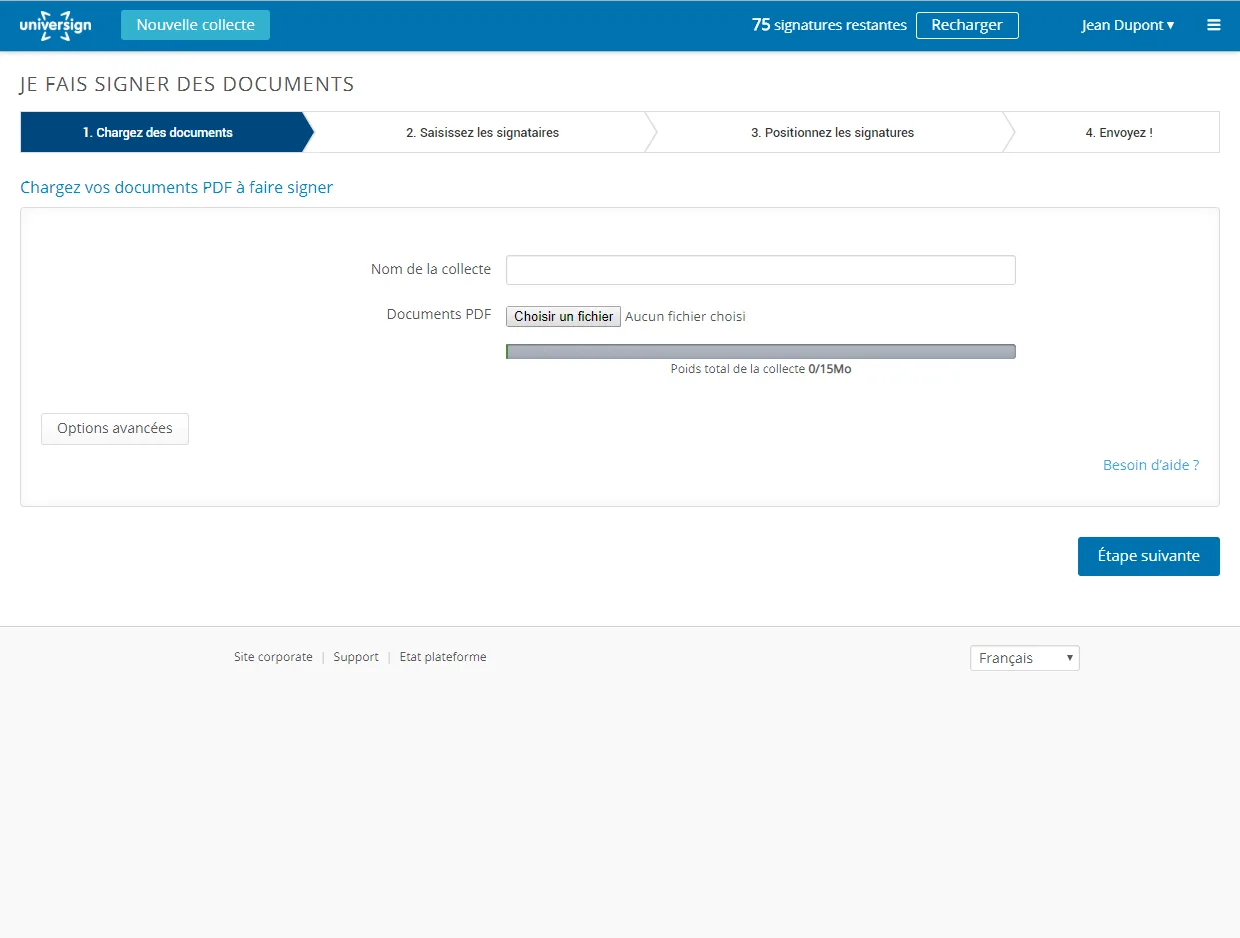1240x938 pixels.
Task: Click the collection weight progress bar
Action: [x=761, y=351]
